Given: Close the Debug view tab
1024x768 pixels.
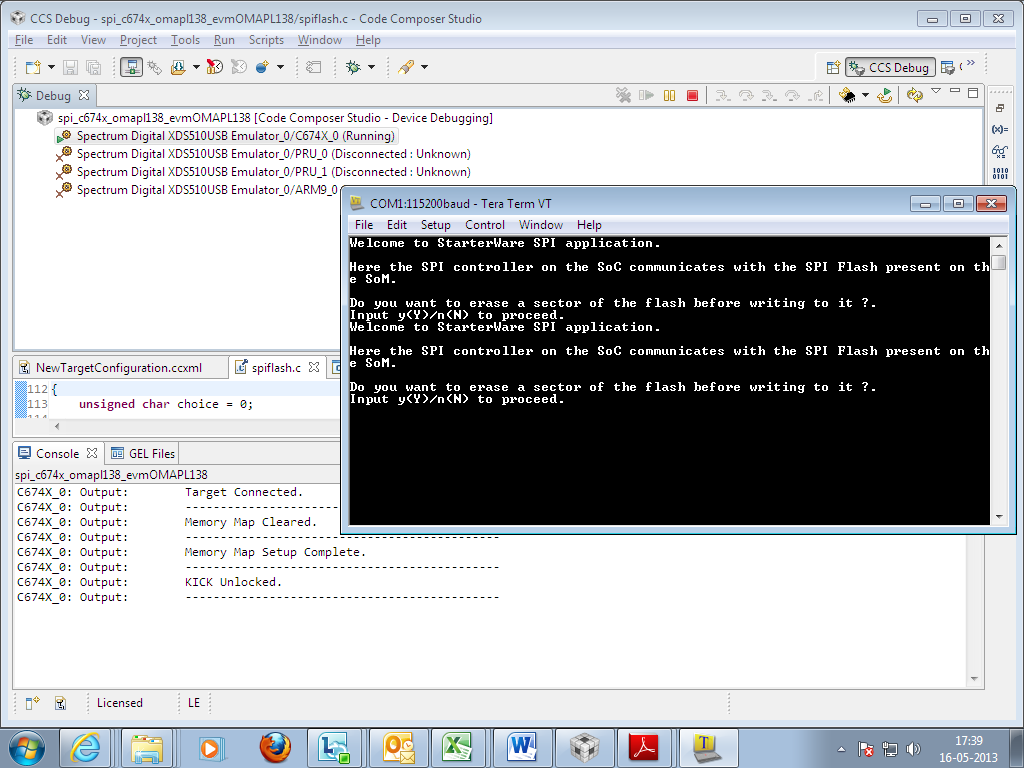Looking at the screenshot, I should point(84,95).
